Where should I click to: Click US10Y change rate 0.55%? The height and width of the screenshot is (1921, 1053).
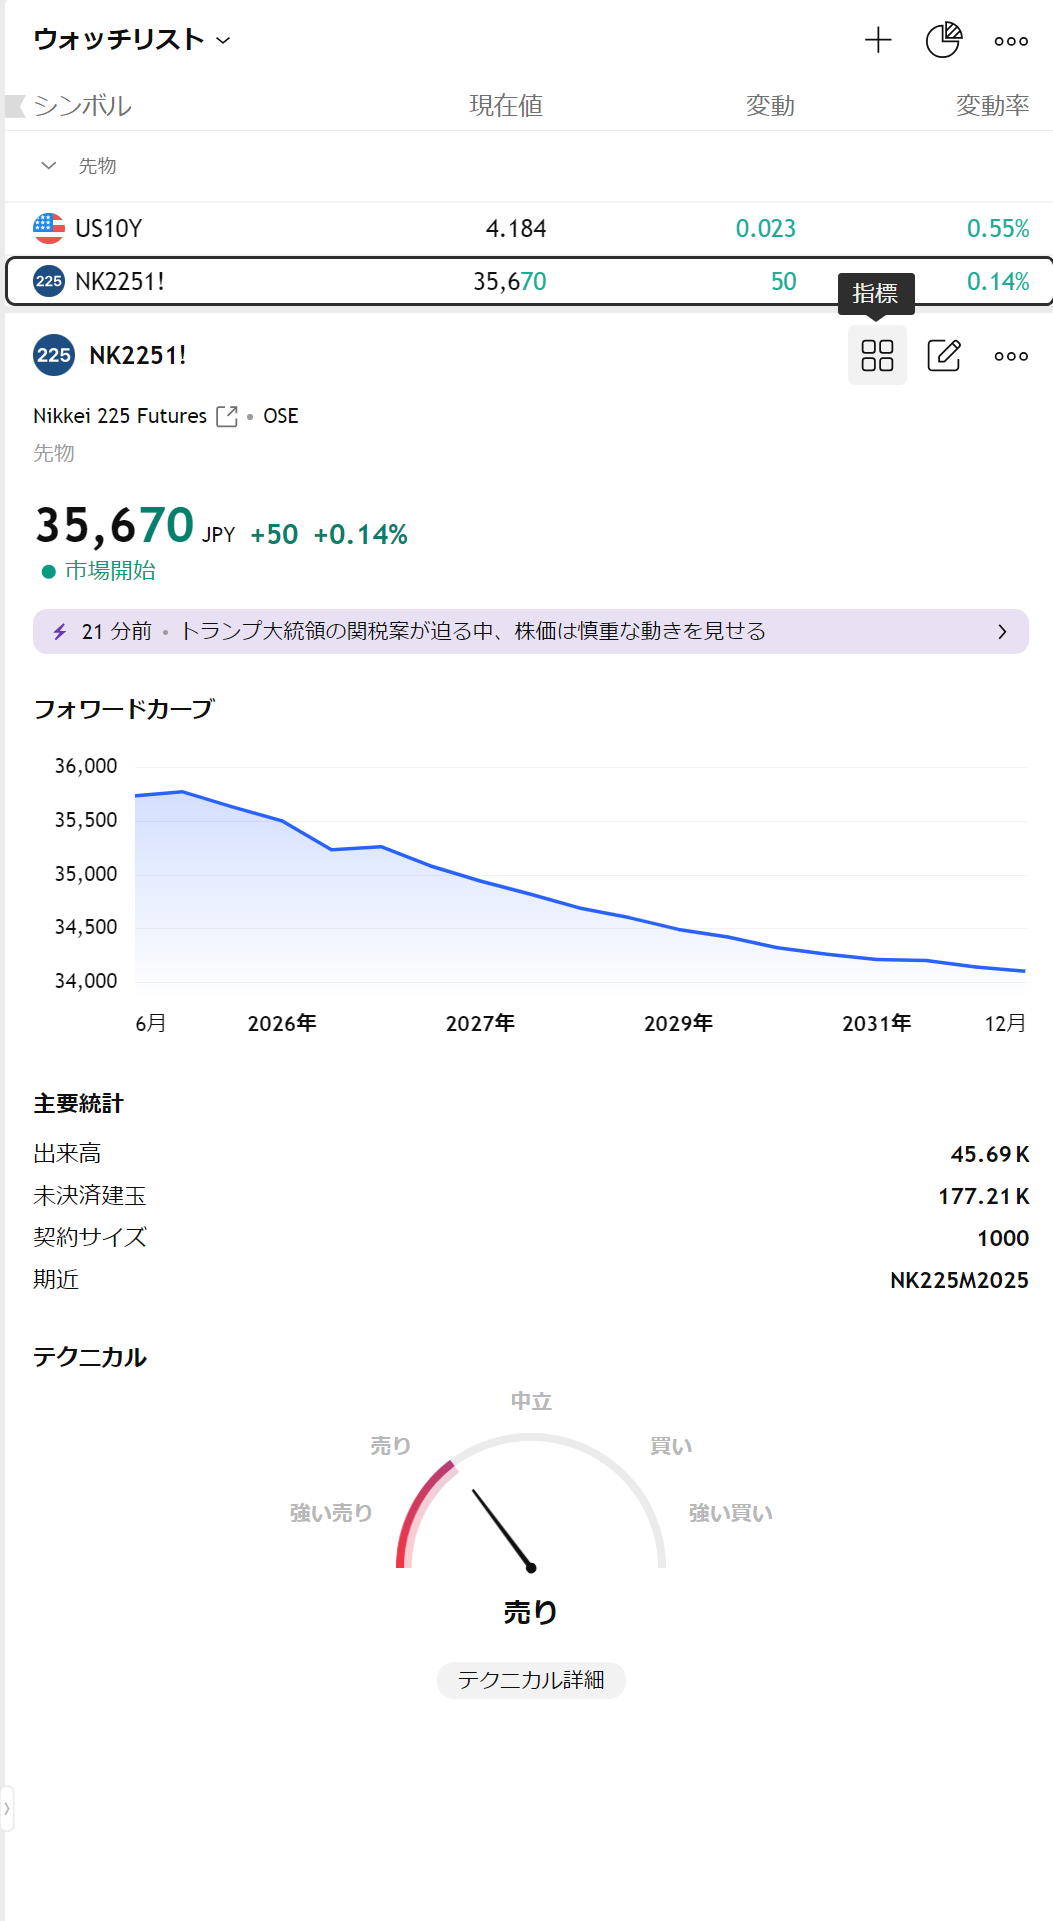pos(998,229)
